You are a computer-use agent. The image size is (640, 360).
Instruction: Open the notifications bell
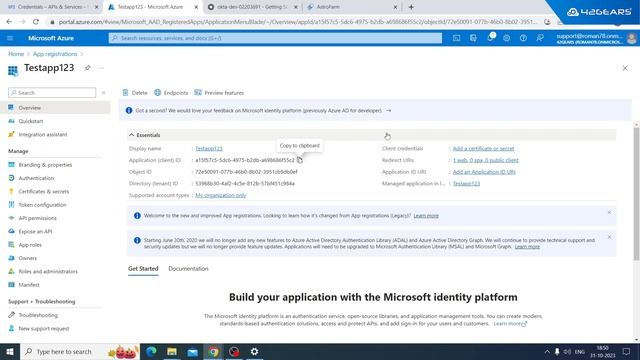click(490, 38)
